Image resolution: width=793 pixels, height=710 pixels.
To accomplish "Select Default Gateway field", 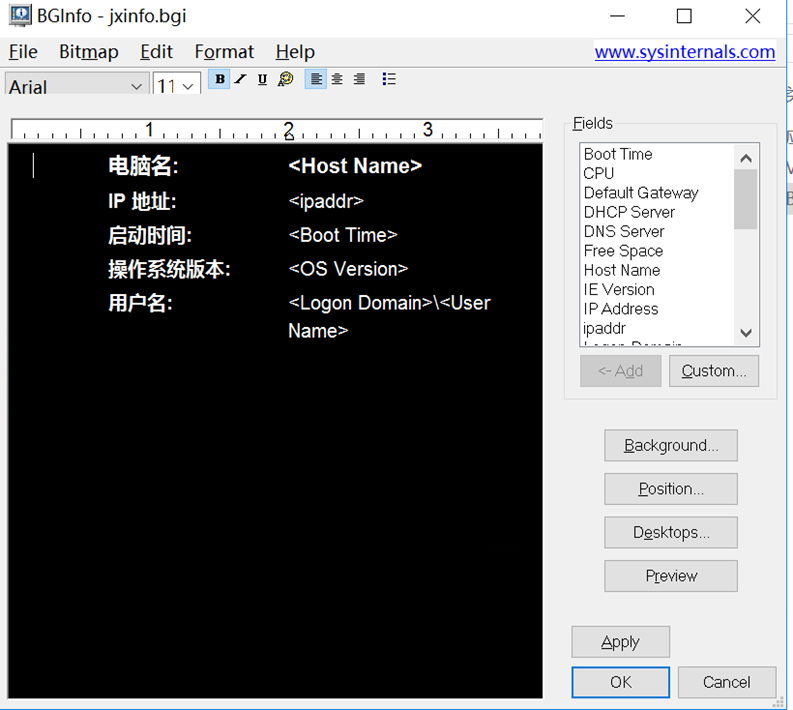I will (641, 193).
